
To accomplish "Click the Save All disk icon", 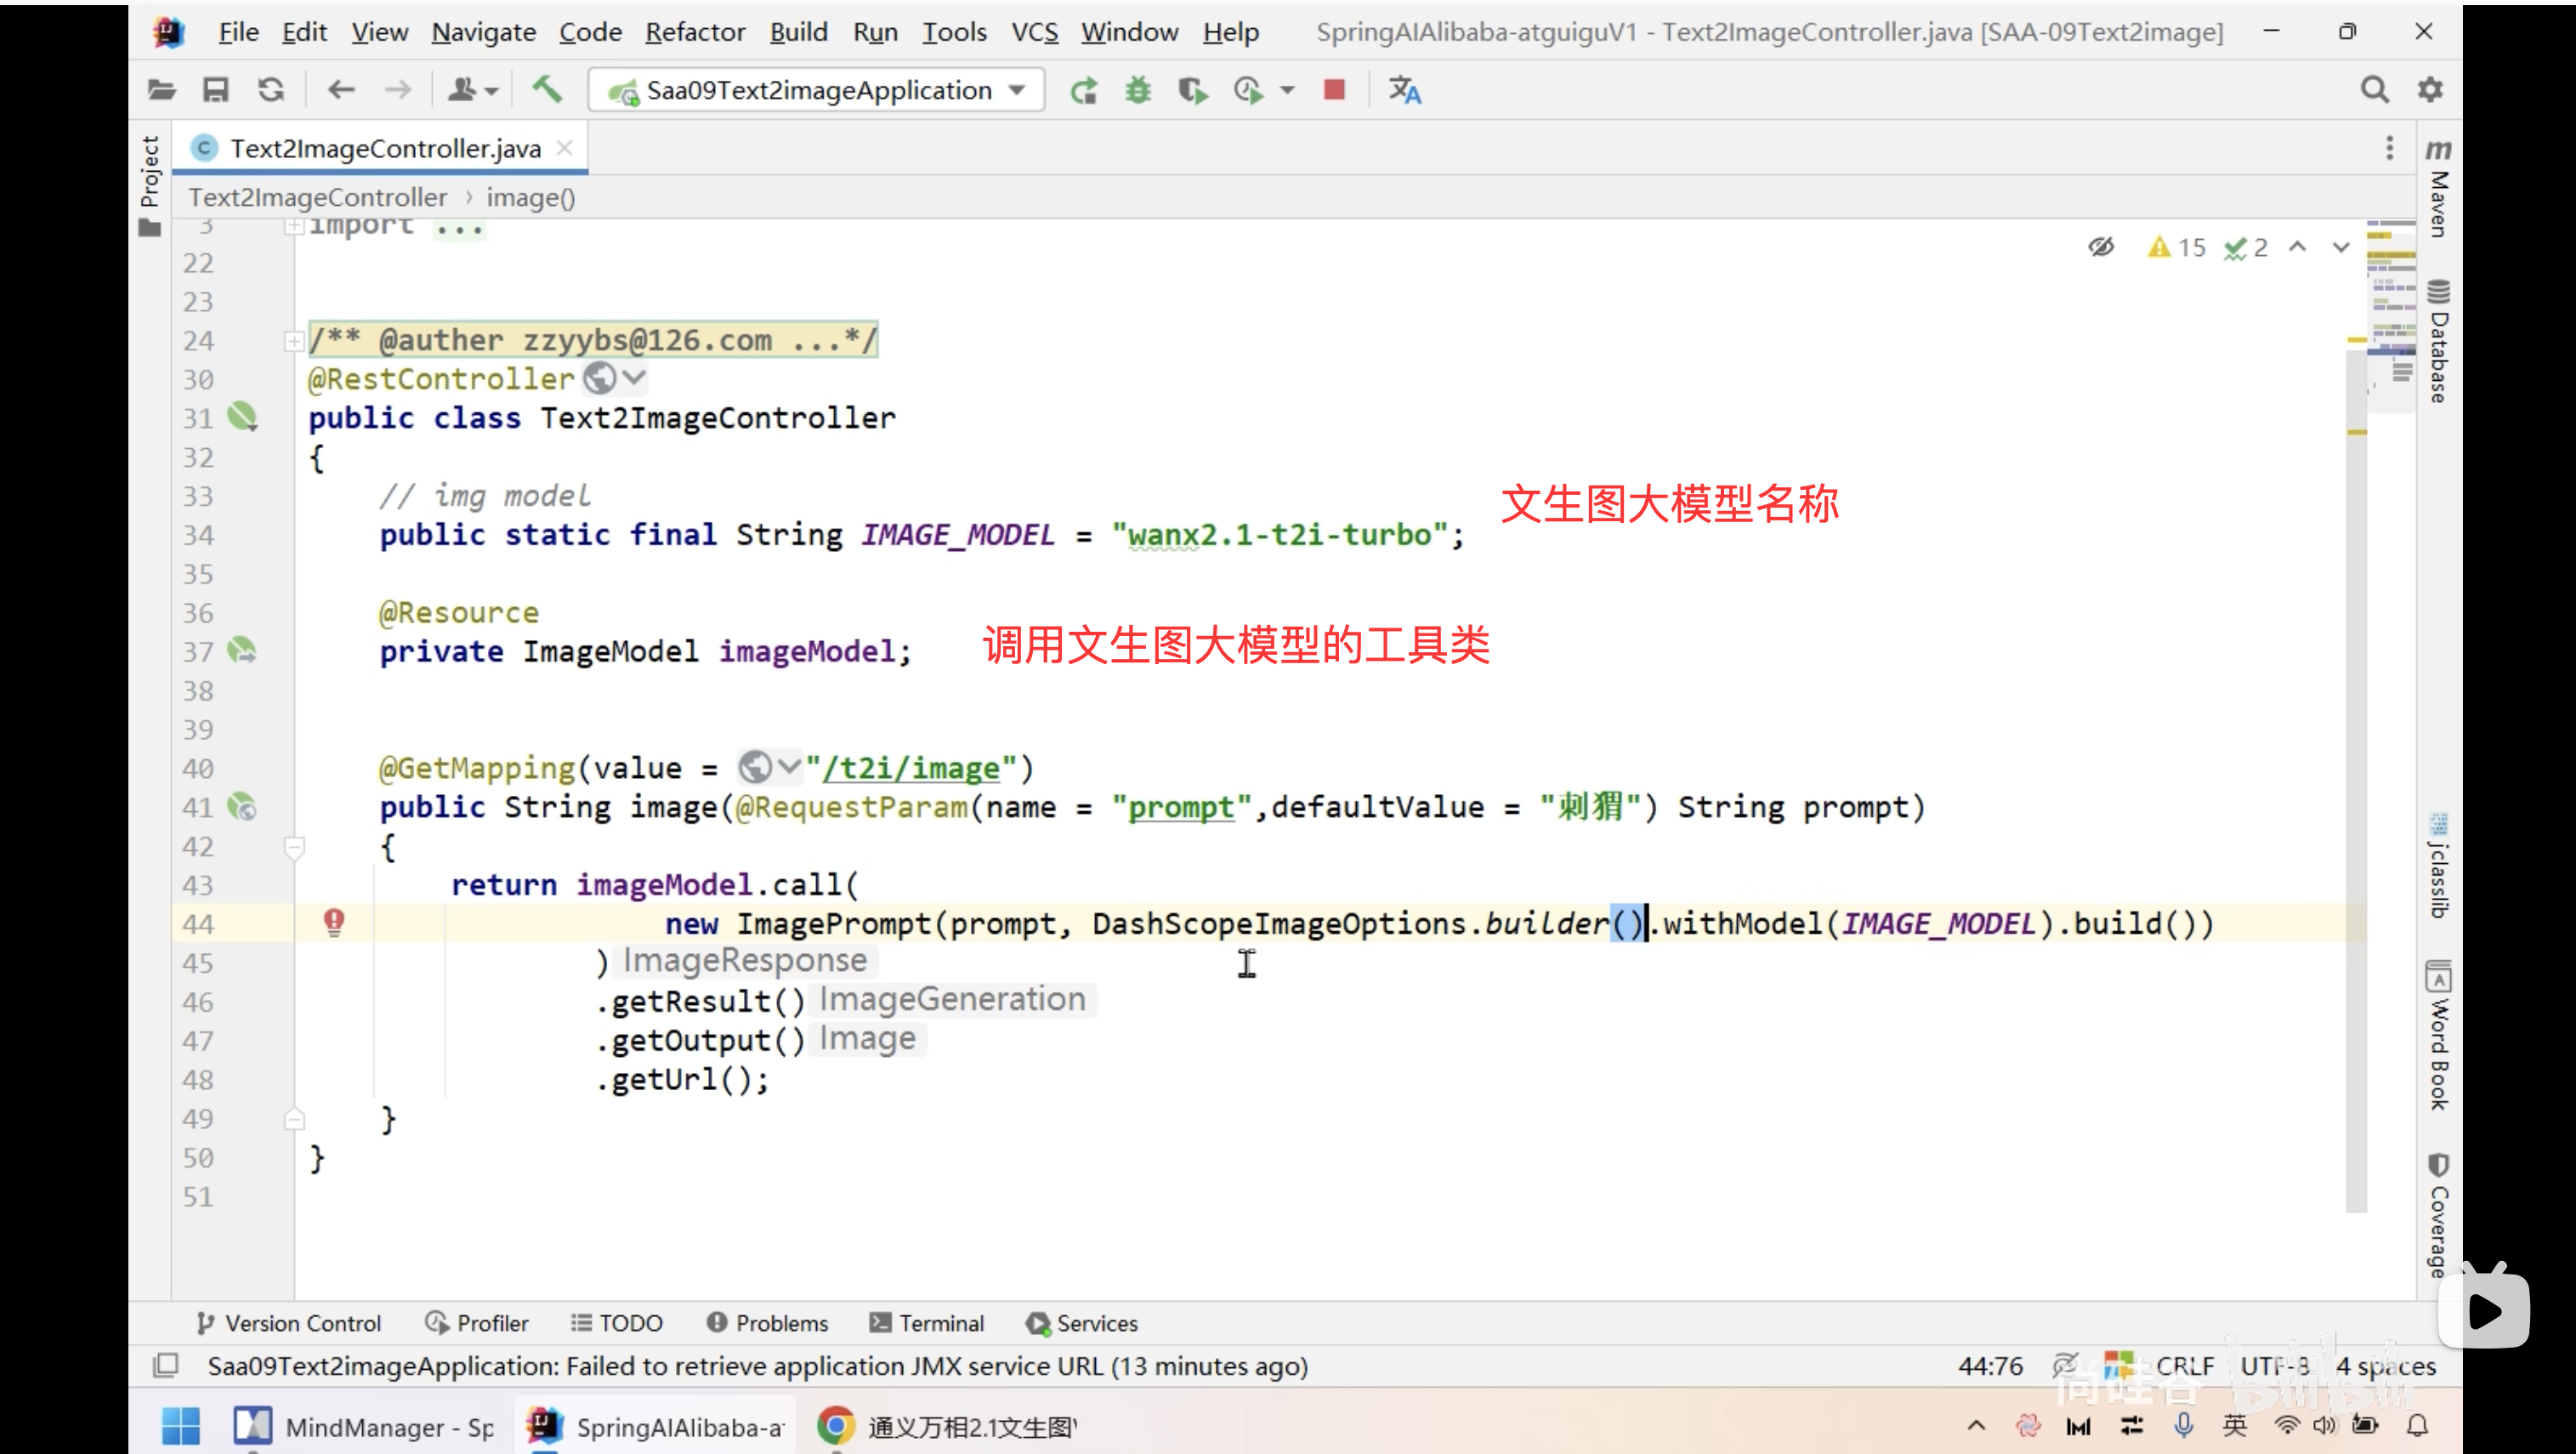I will pos(216,90).
